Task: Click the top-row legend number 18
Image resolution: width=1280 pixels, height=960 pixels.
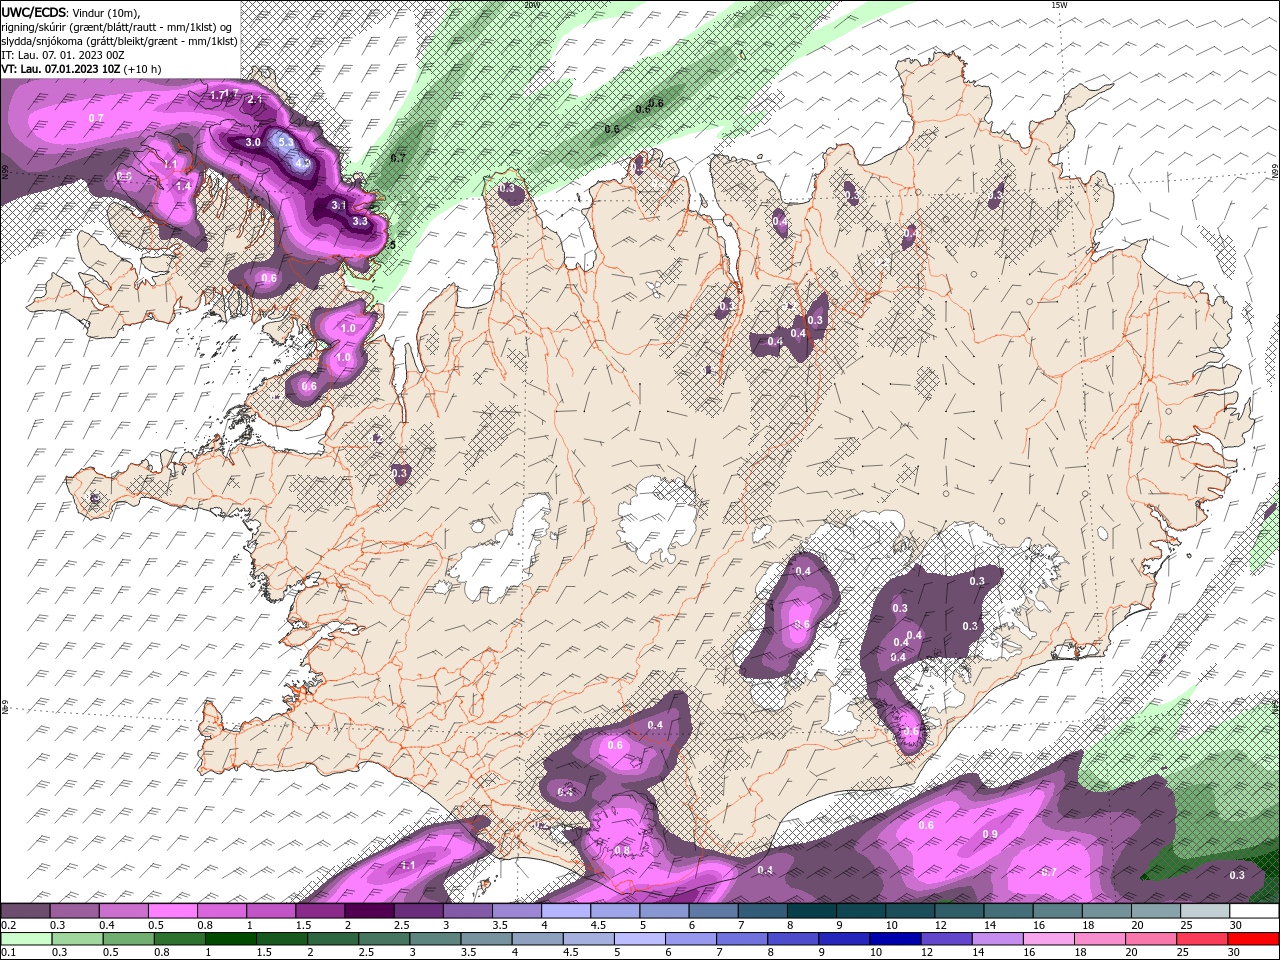Action: [1089, 925]
